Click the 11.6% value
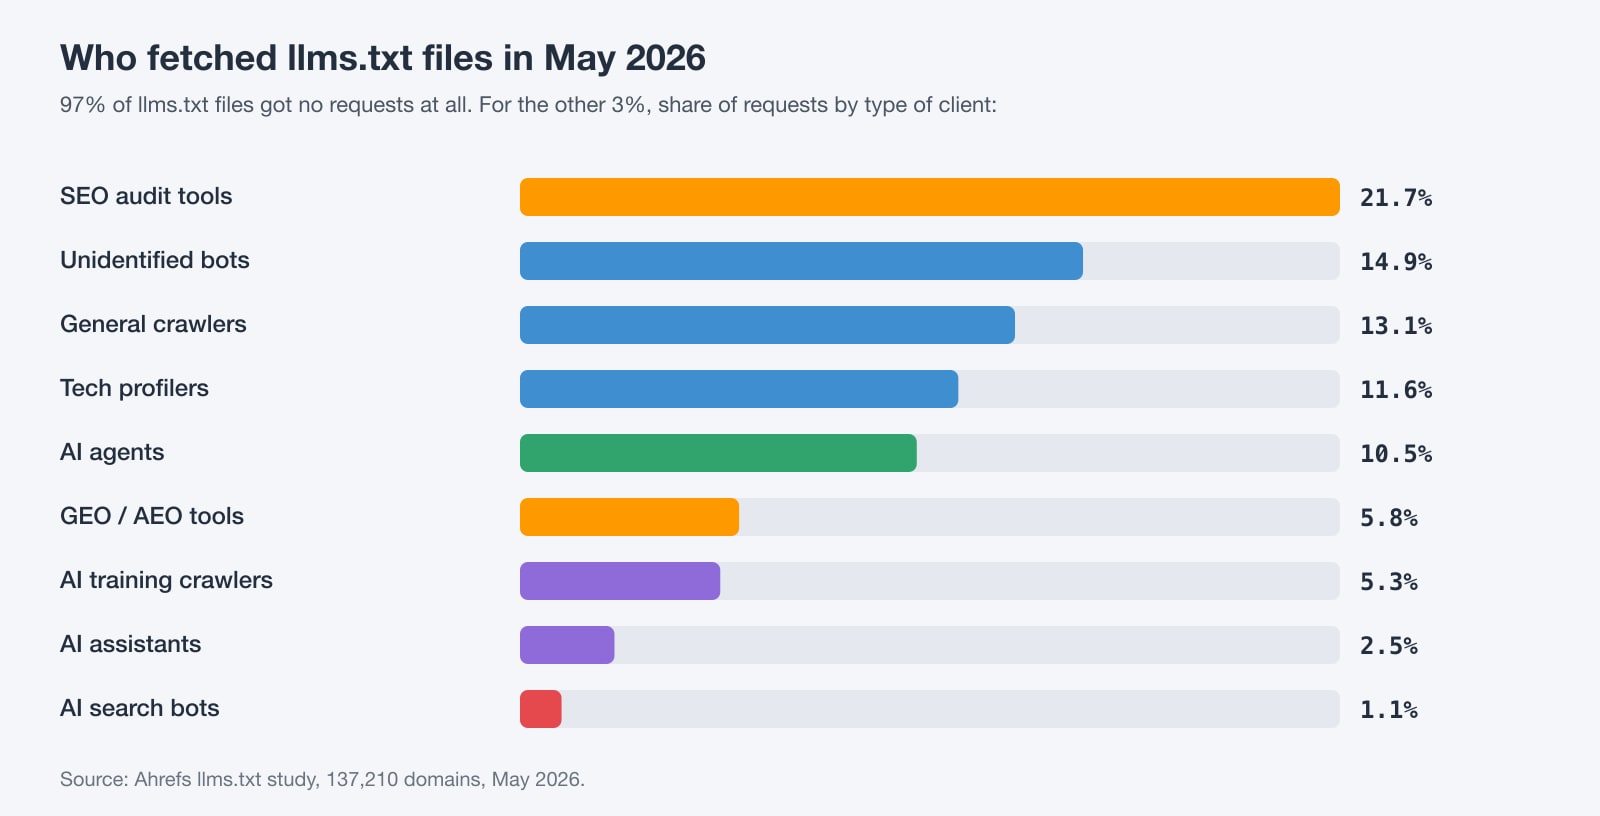 [1396, 390]
